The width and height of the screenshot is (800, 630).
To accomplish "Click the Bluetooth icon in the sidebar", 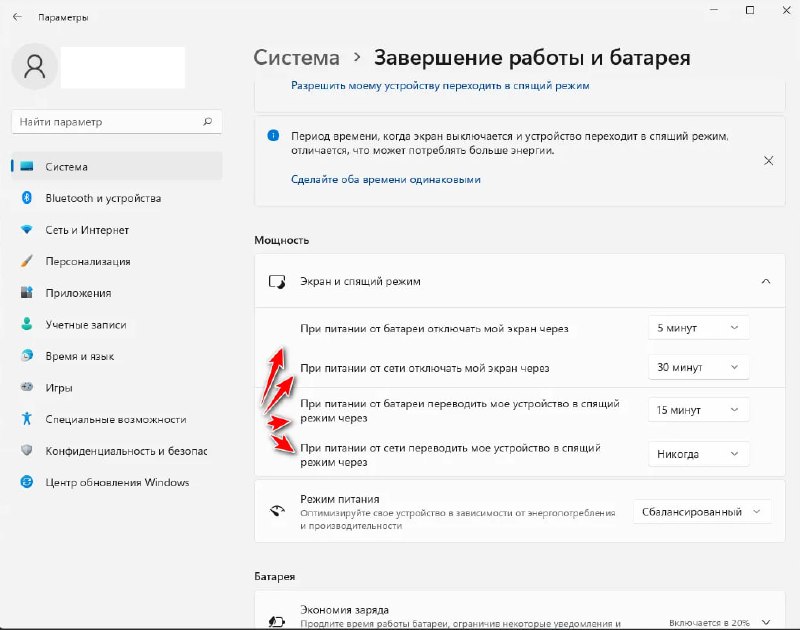I will point(27,198).
